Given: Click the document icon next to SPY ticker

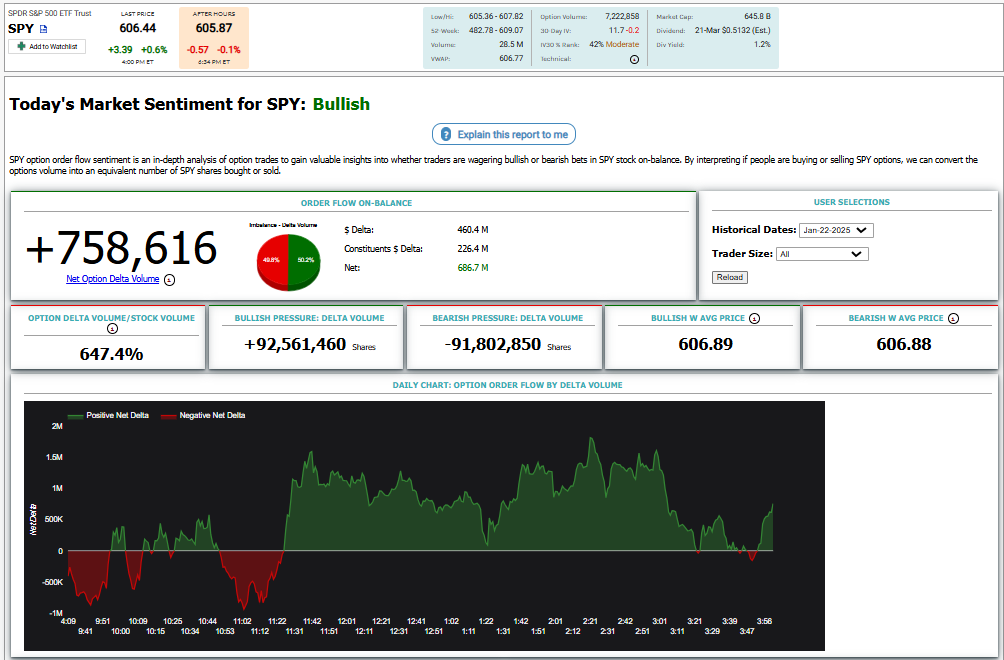Looking at the screenshot, I should pyautogui.click(x=44, y=29).
